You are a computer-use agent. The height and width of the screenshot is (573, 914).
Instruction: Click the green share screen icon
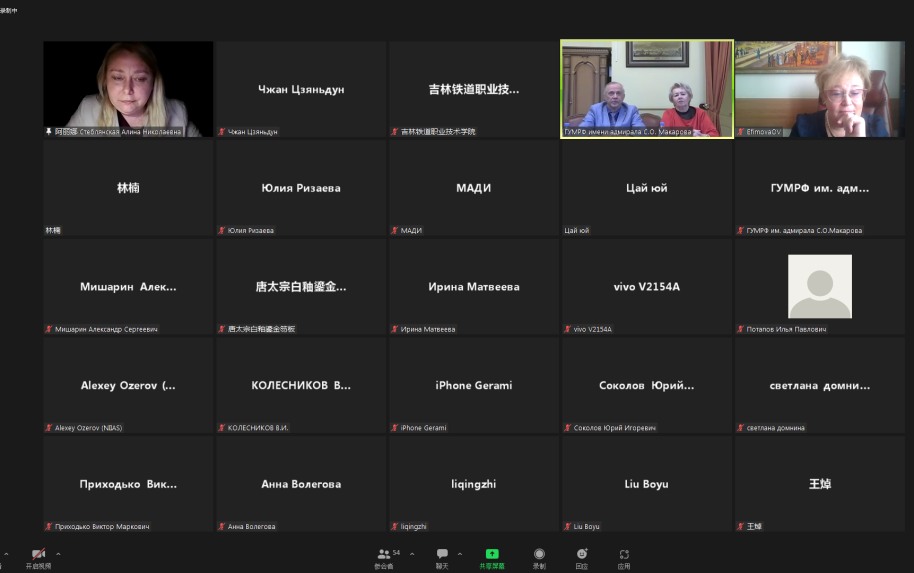pos(492,554)
